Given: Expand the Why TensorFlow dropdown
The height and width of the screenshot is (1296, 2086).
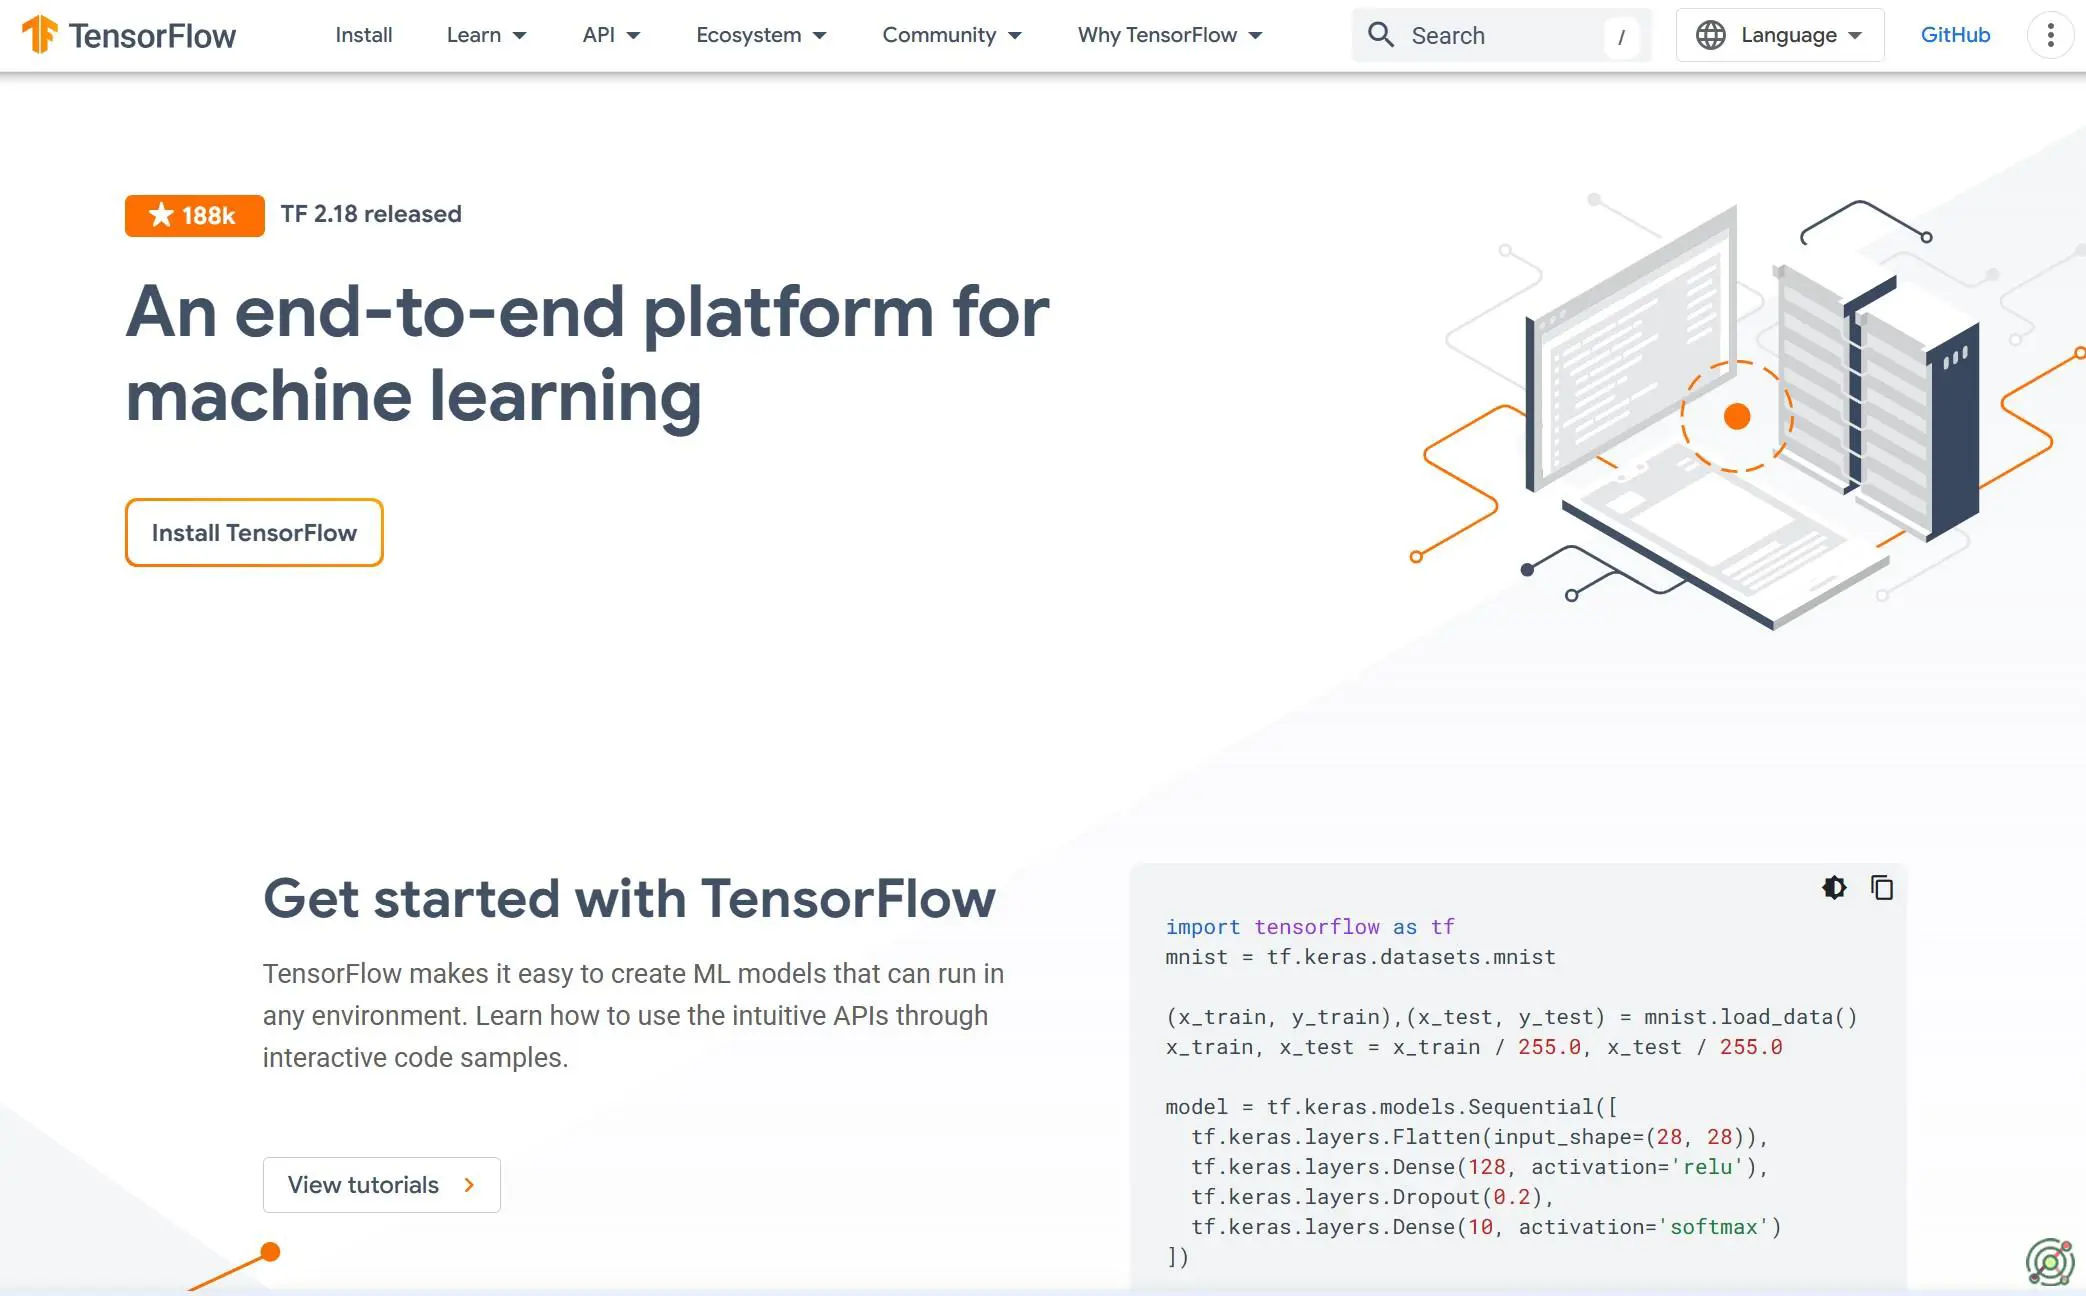Looking at the screenshot, I should tap(1170, 35).
